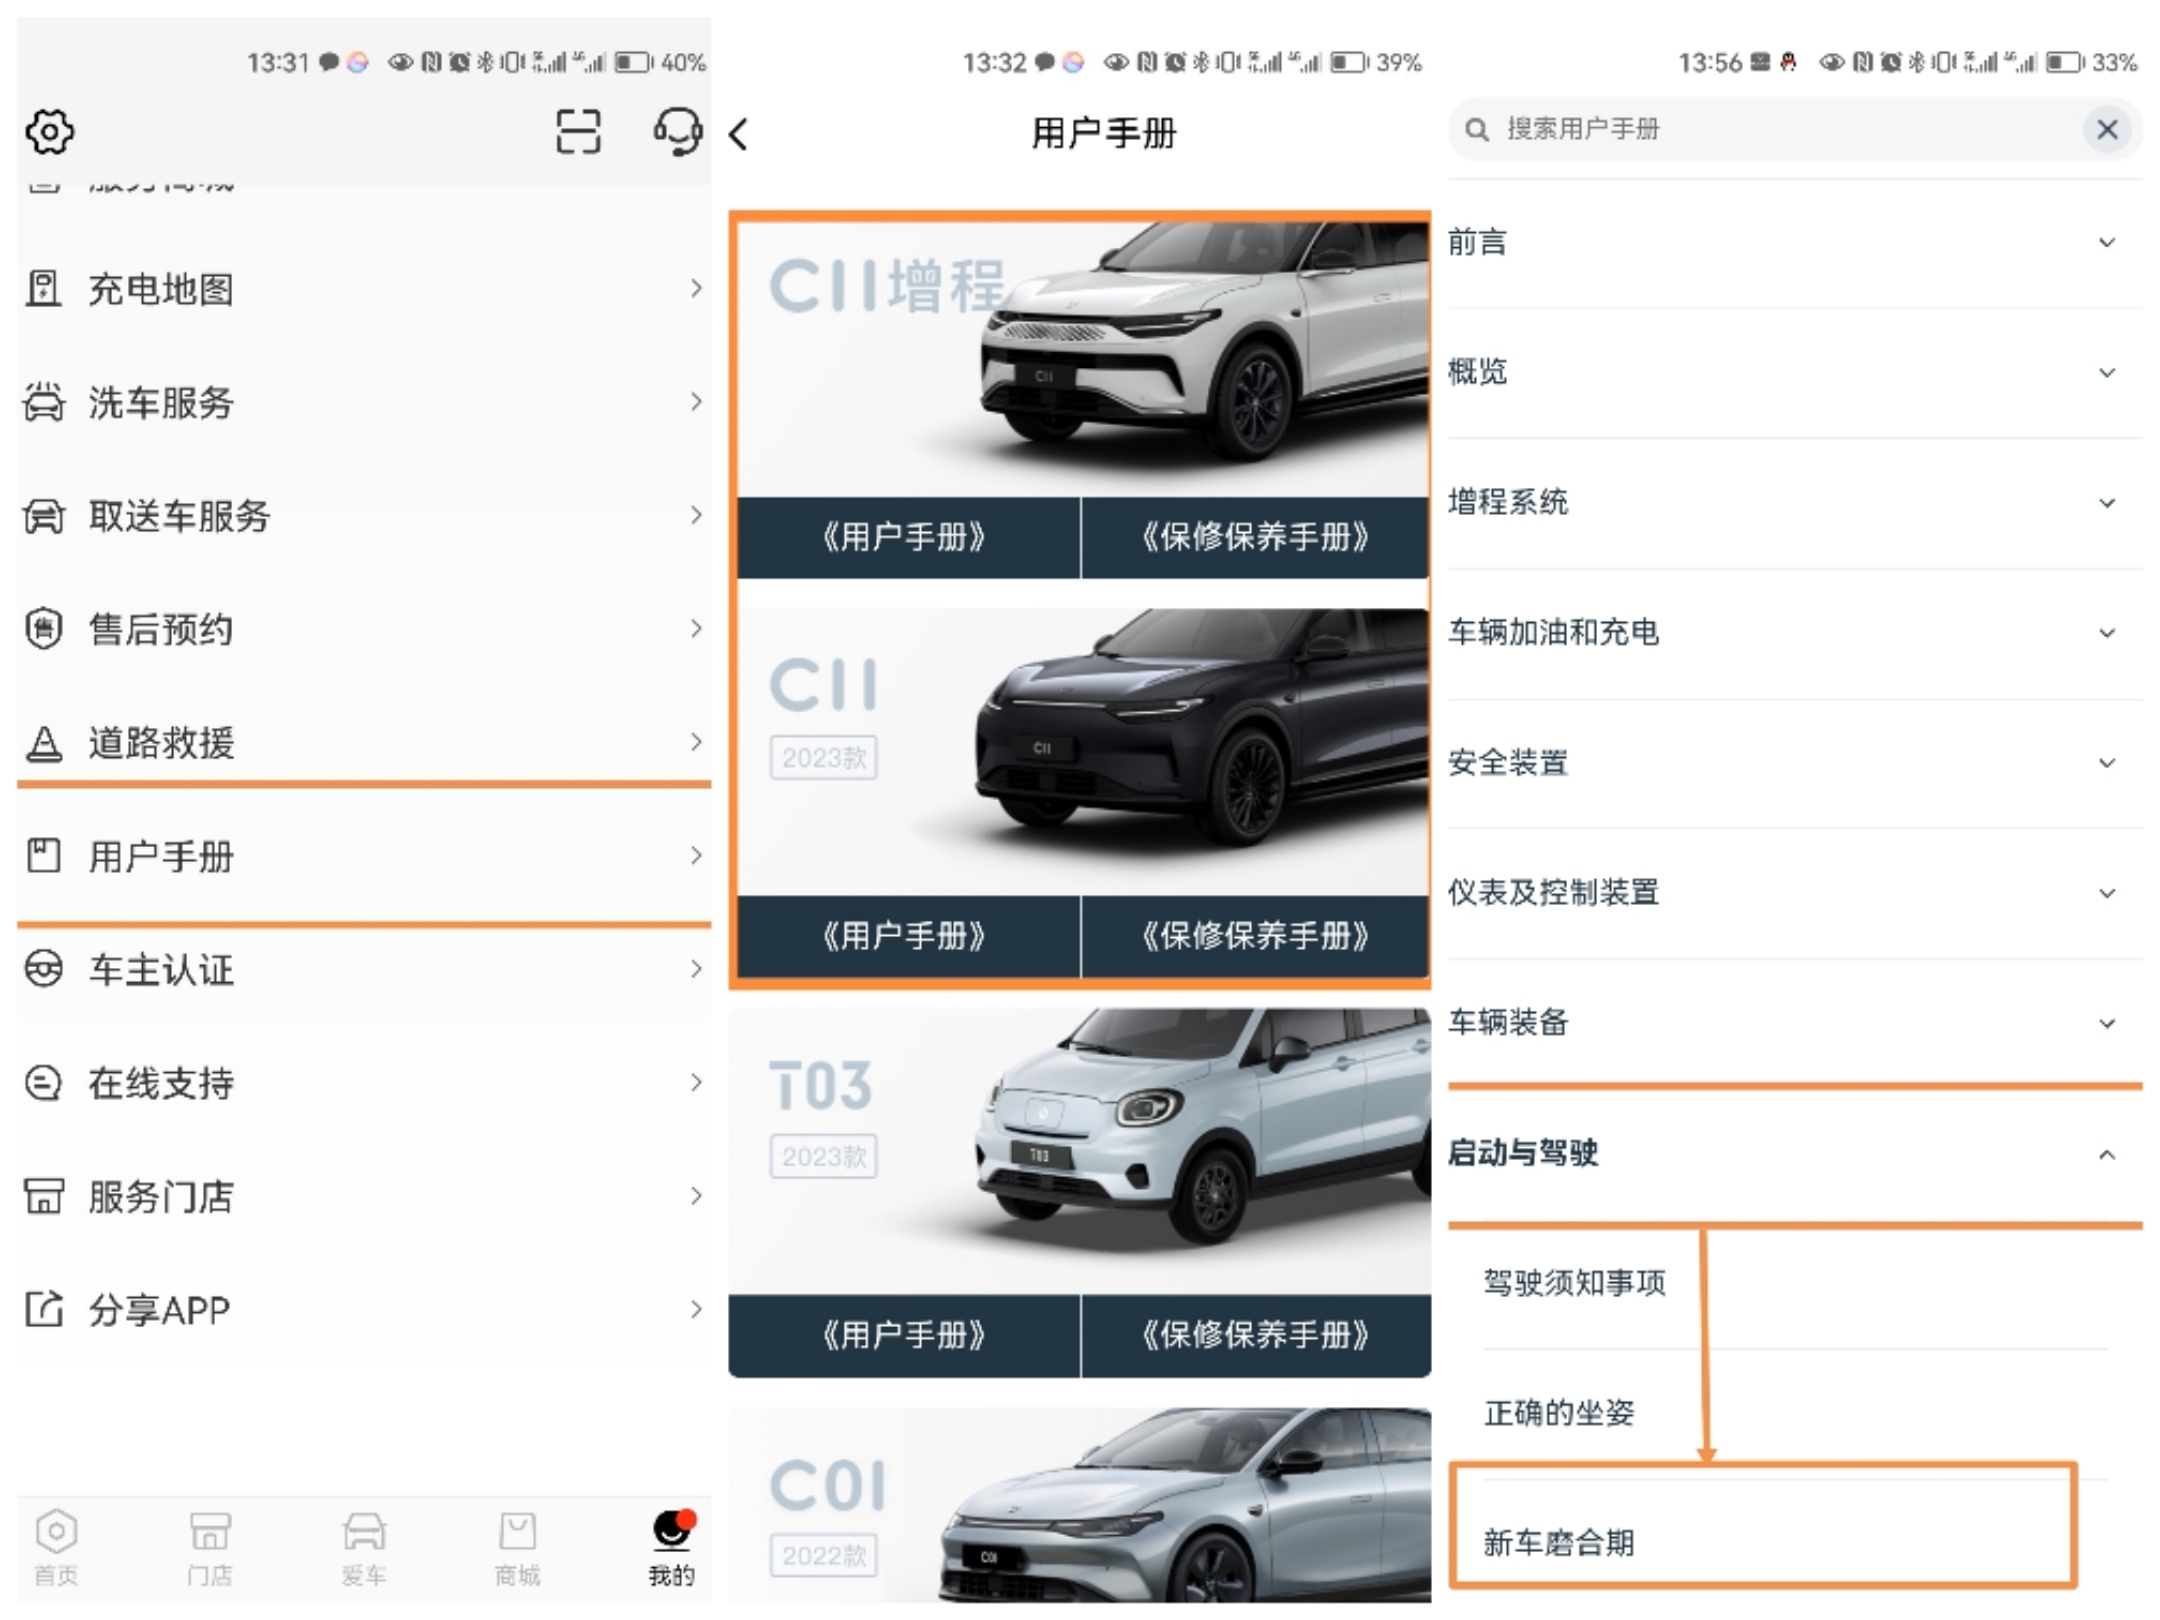Tap the search magnifier icon
Viewport: 2160px width, 1620px height.
[x=1476, y=130]
